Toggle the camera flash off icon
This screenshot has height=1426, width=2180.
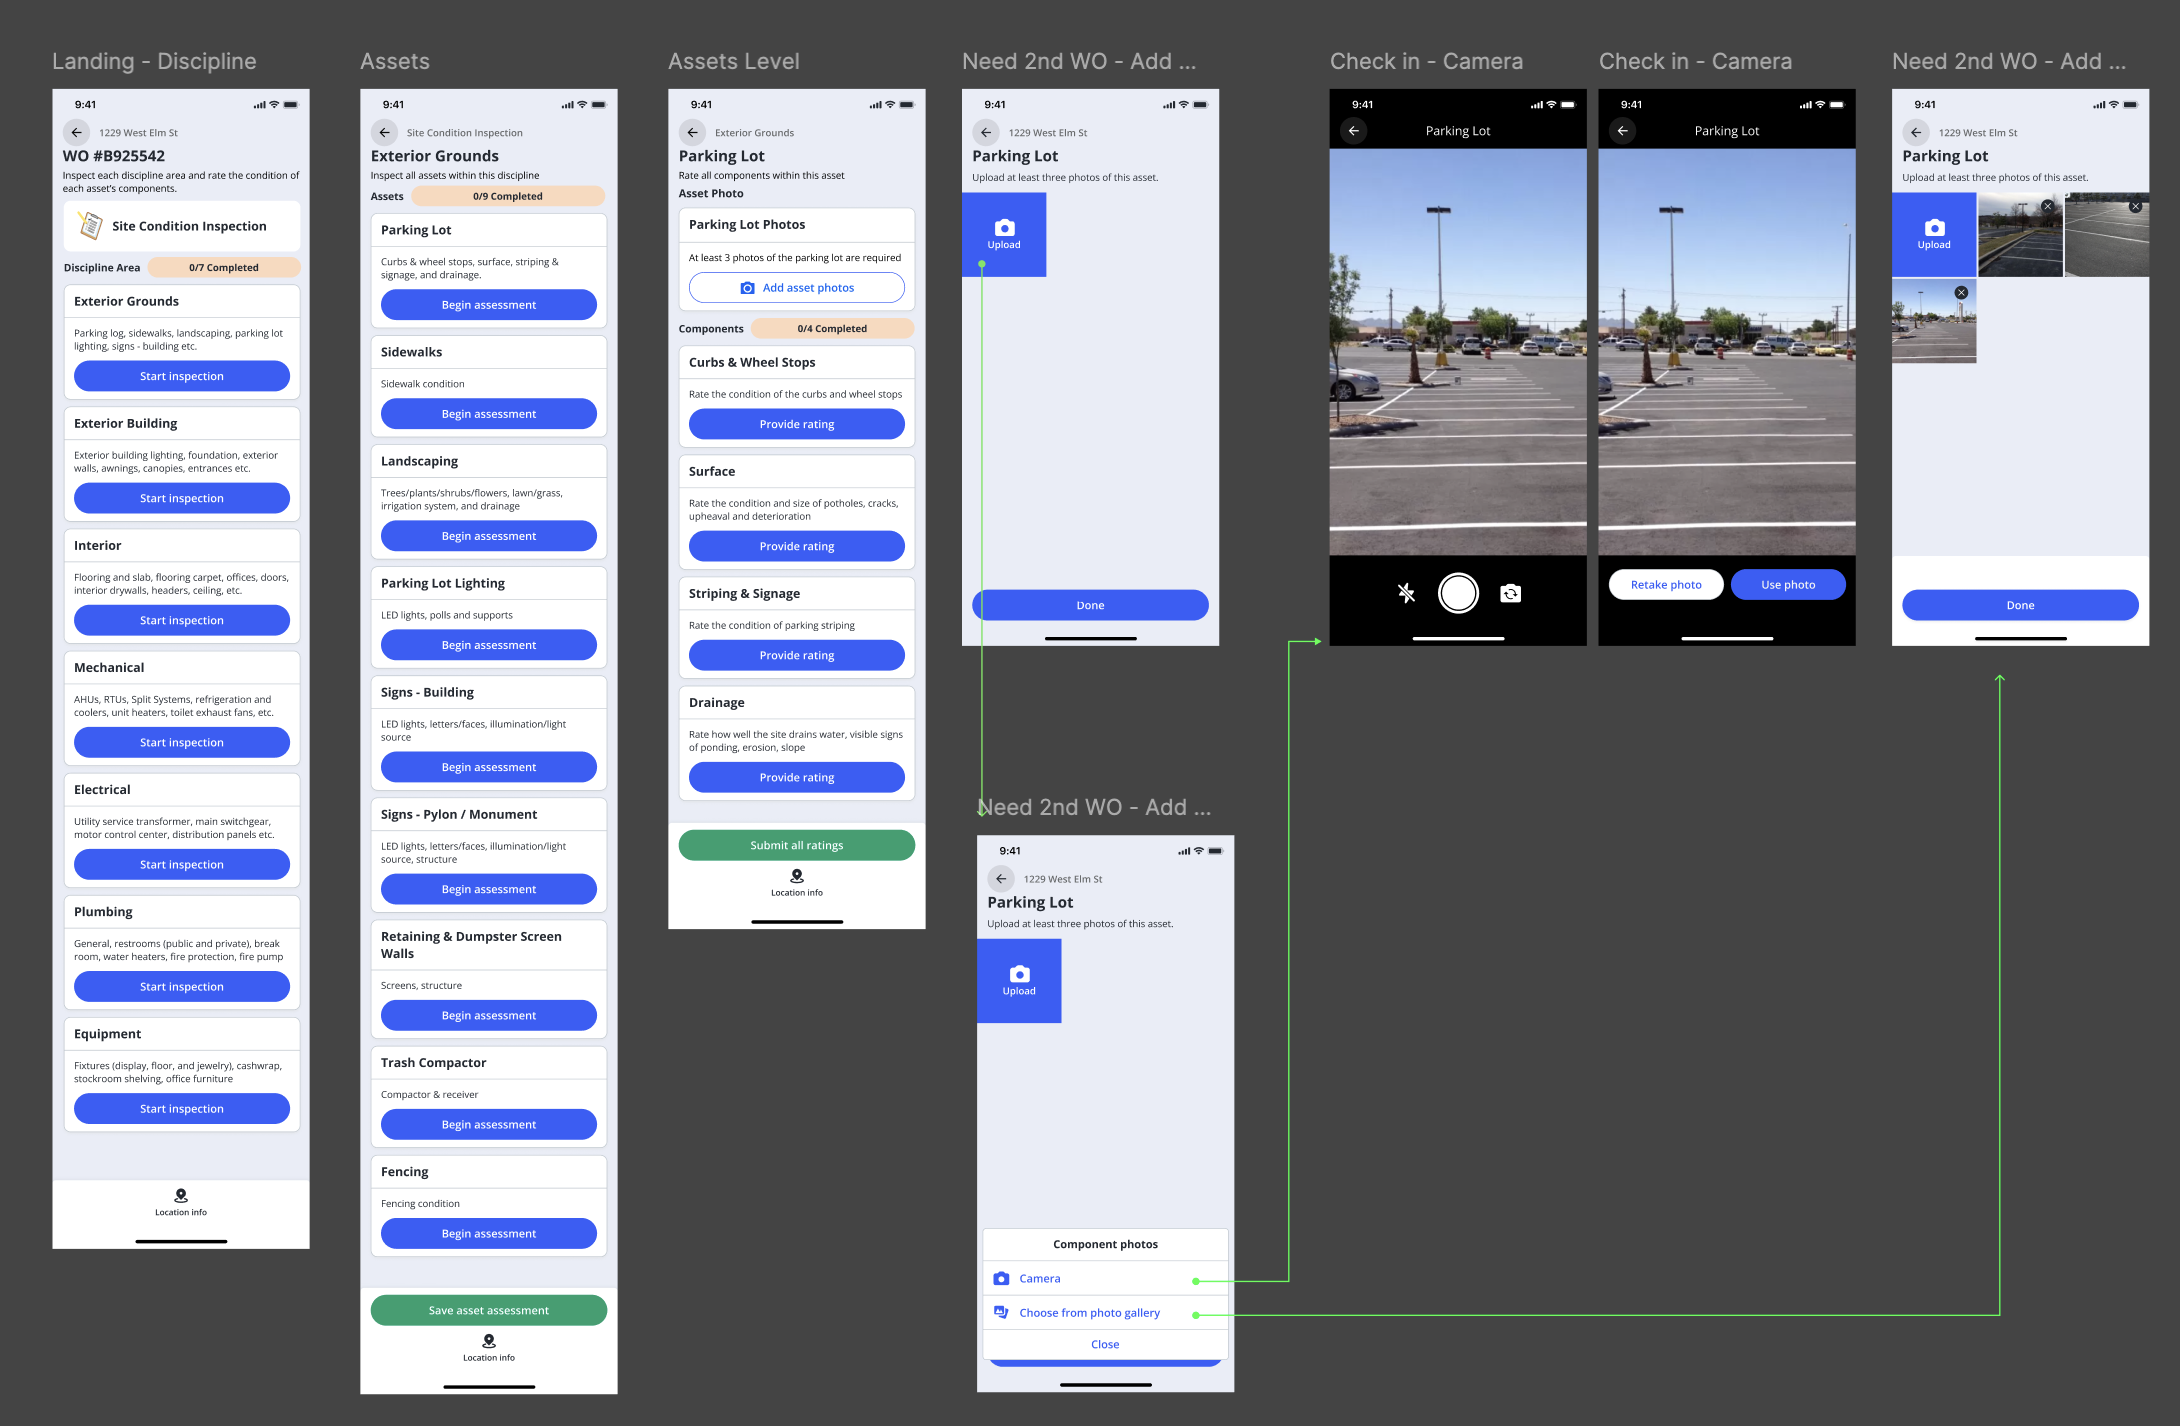(1406, 593)
